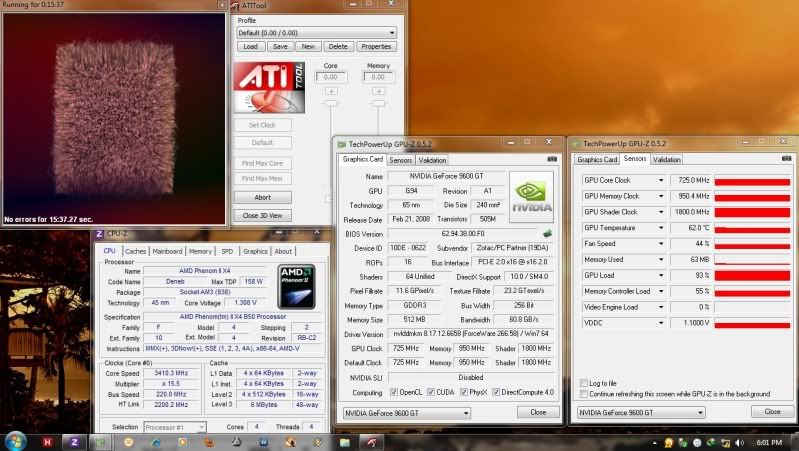Click Close 3D View button
The image size is (799, 451).
(x=263, y=216)
